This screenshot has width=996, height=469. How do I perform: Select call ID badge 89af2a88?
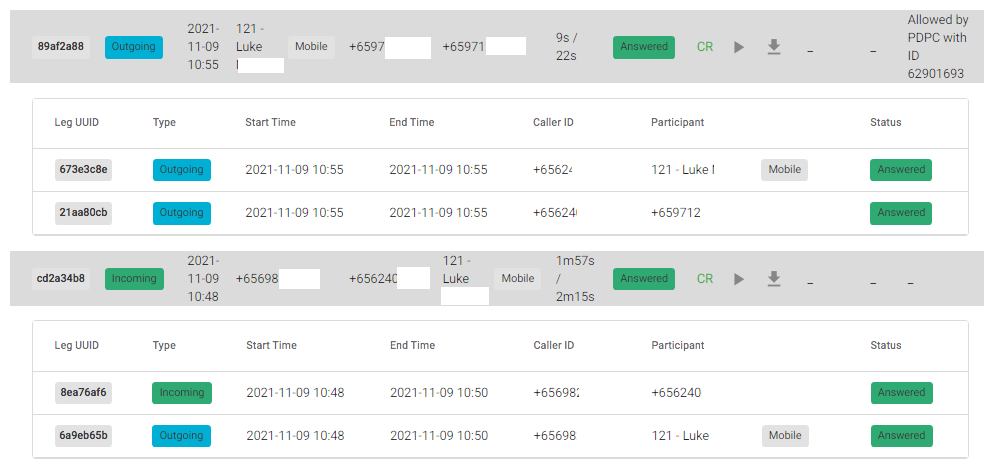61,47
